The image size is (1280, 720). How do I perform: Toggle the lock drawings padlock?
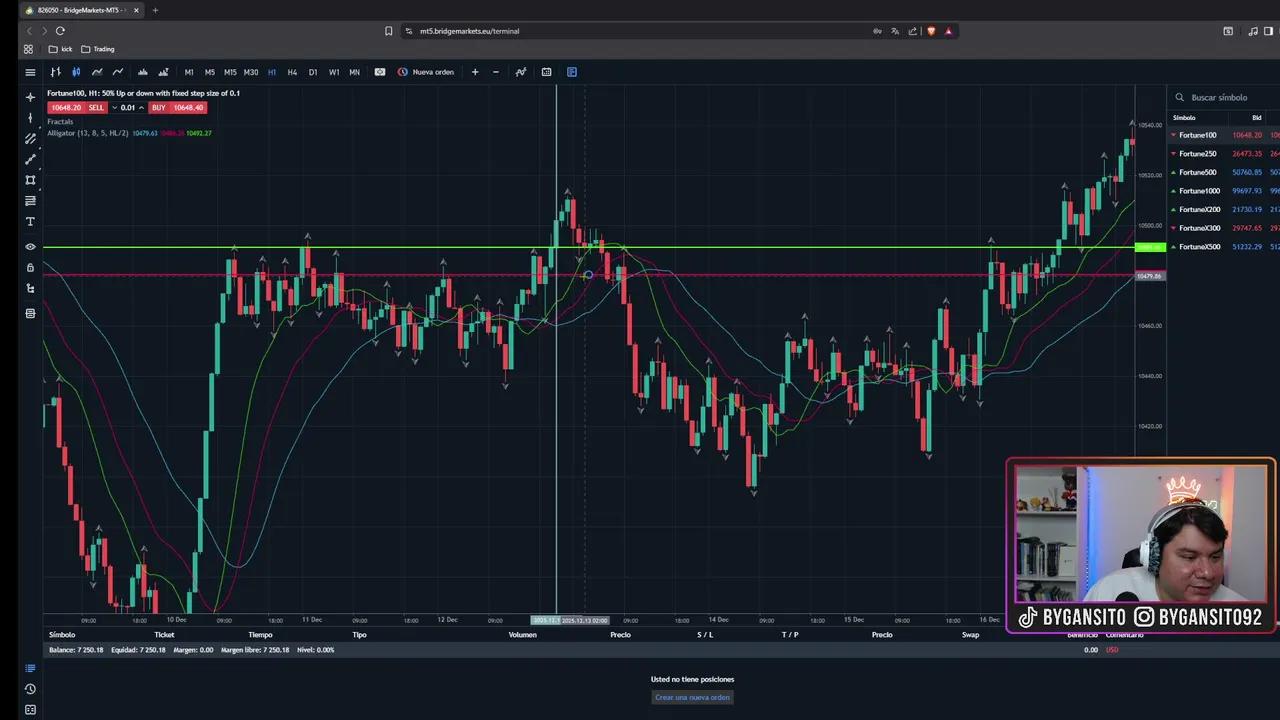tap(30, 268)
